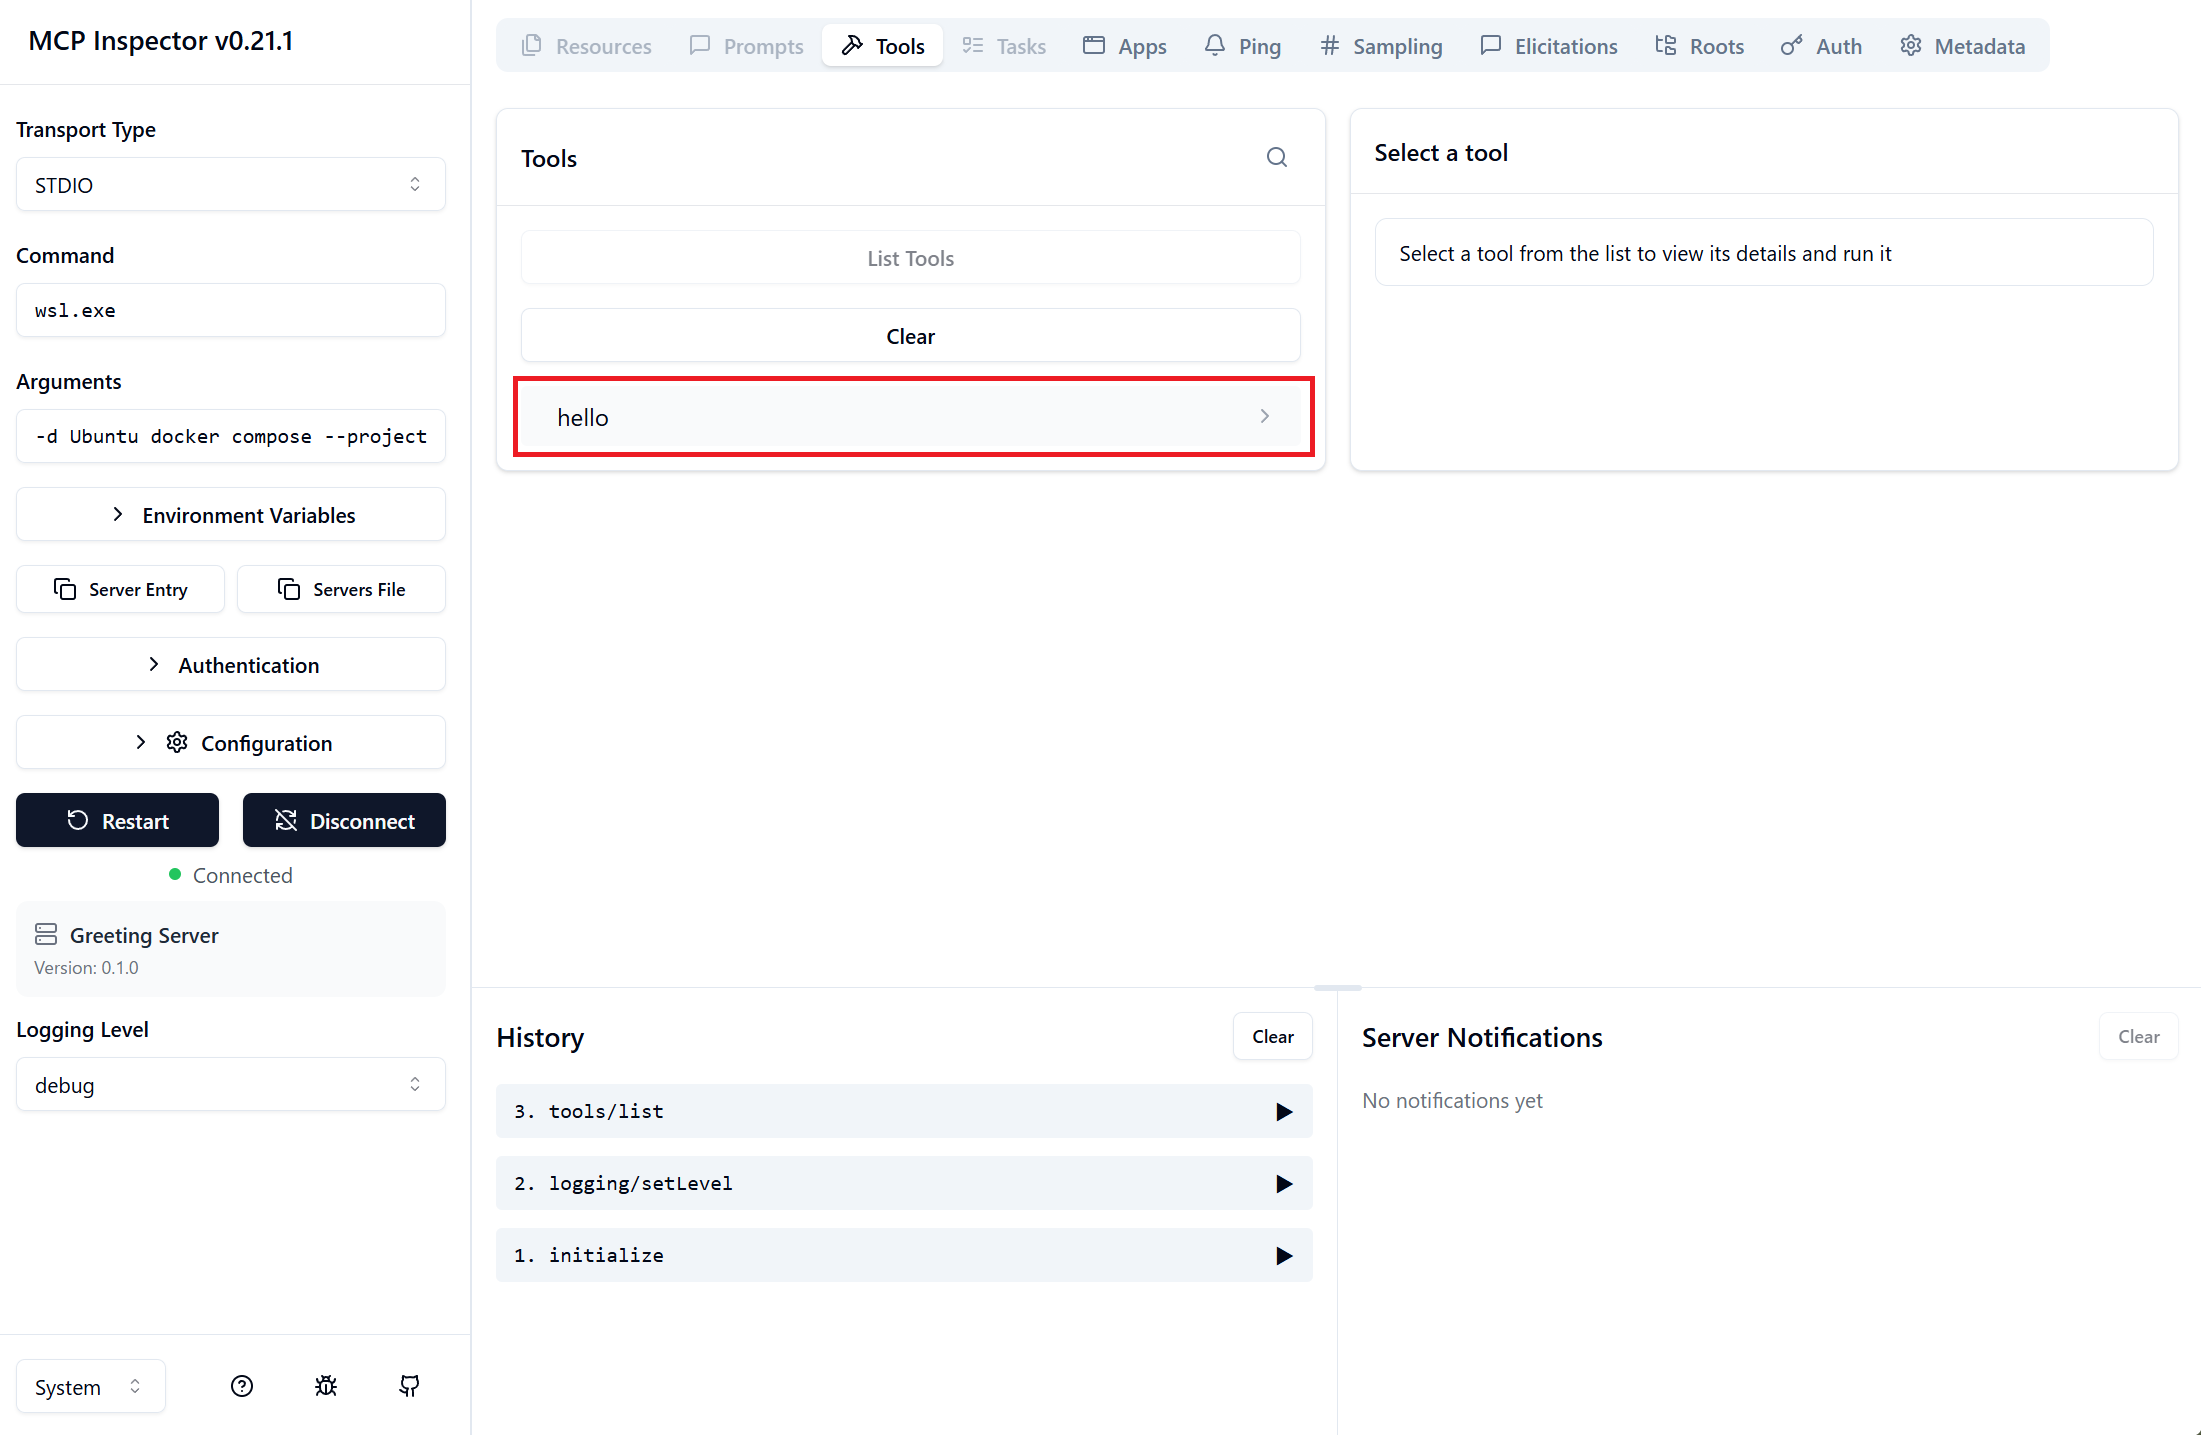Clear the Server Notifications
Screen dimensions: 2201x1435
pos(2139,1037)
